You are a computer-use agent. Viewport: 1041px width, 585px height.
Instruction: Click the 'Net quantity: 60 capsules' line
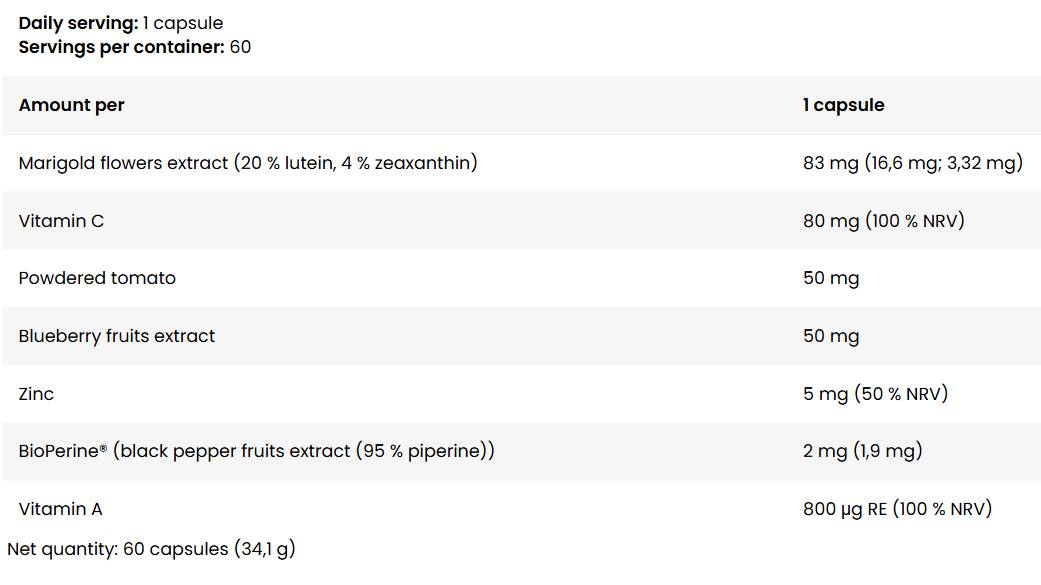point(151,549)
